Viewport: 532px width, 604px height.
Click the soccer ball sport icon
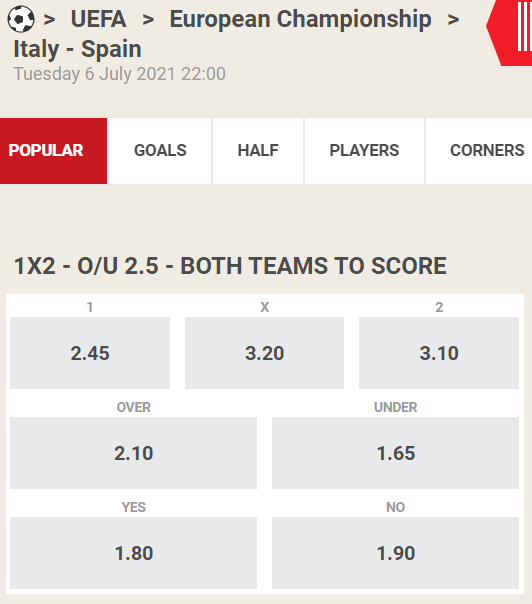tap(21, 19)
